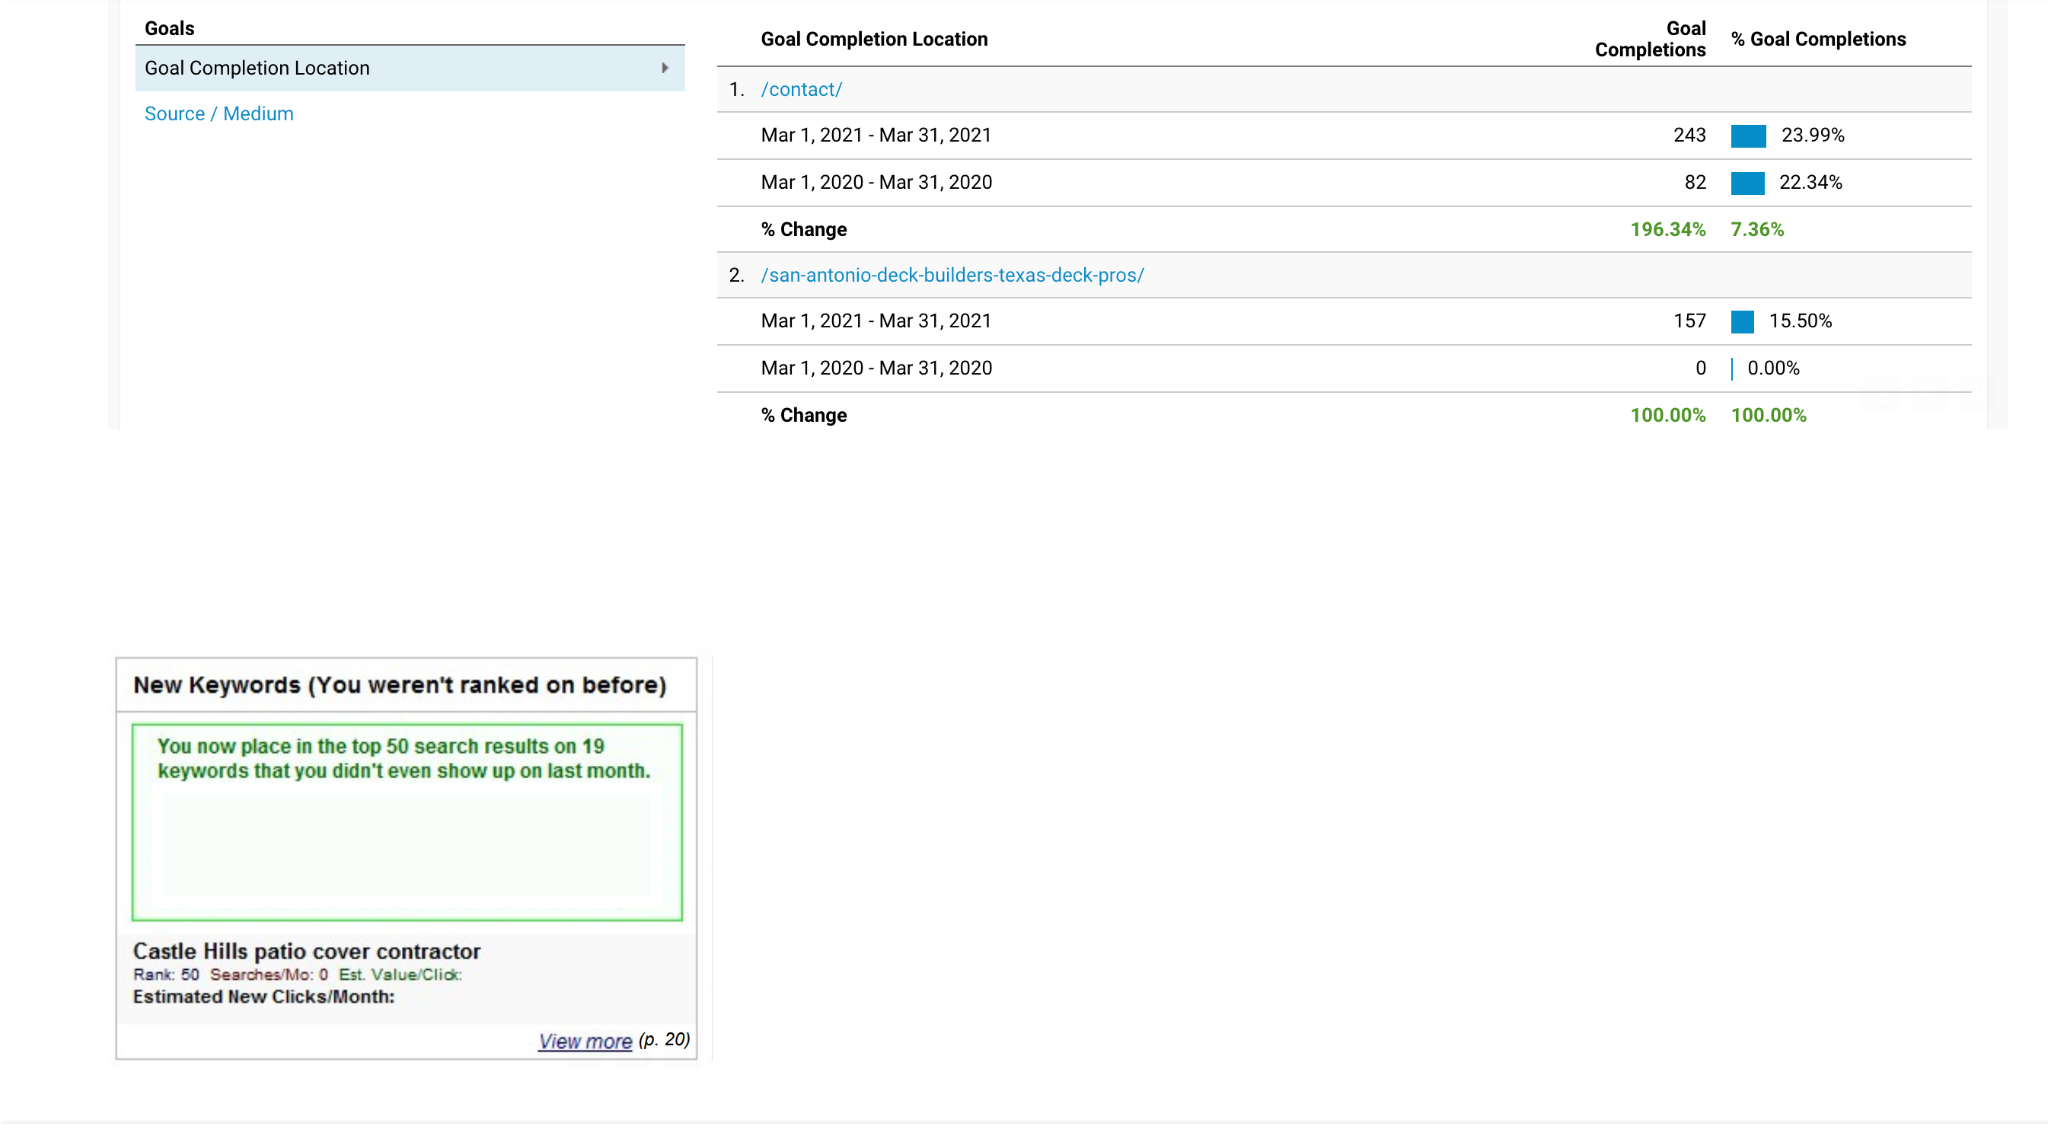Click the Rank: 50 keyword detail

(x=166, y=974)
